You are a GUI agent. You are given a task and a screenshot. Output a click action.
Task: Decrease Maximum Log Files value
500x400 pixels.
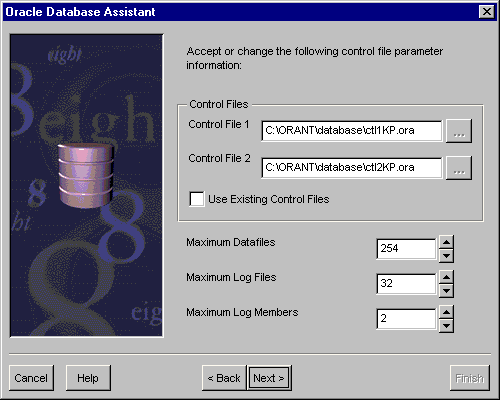[x=446, y=291]
